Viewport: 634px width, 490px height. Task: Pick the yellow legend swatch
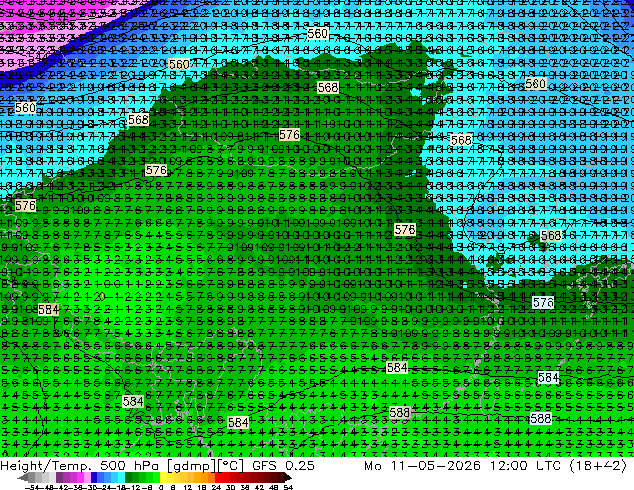(163, 478)
